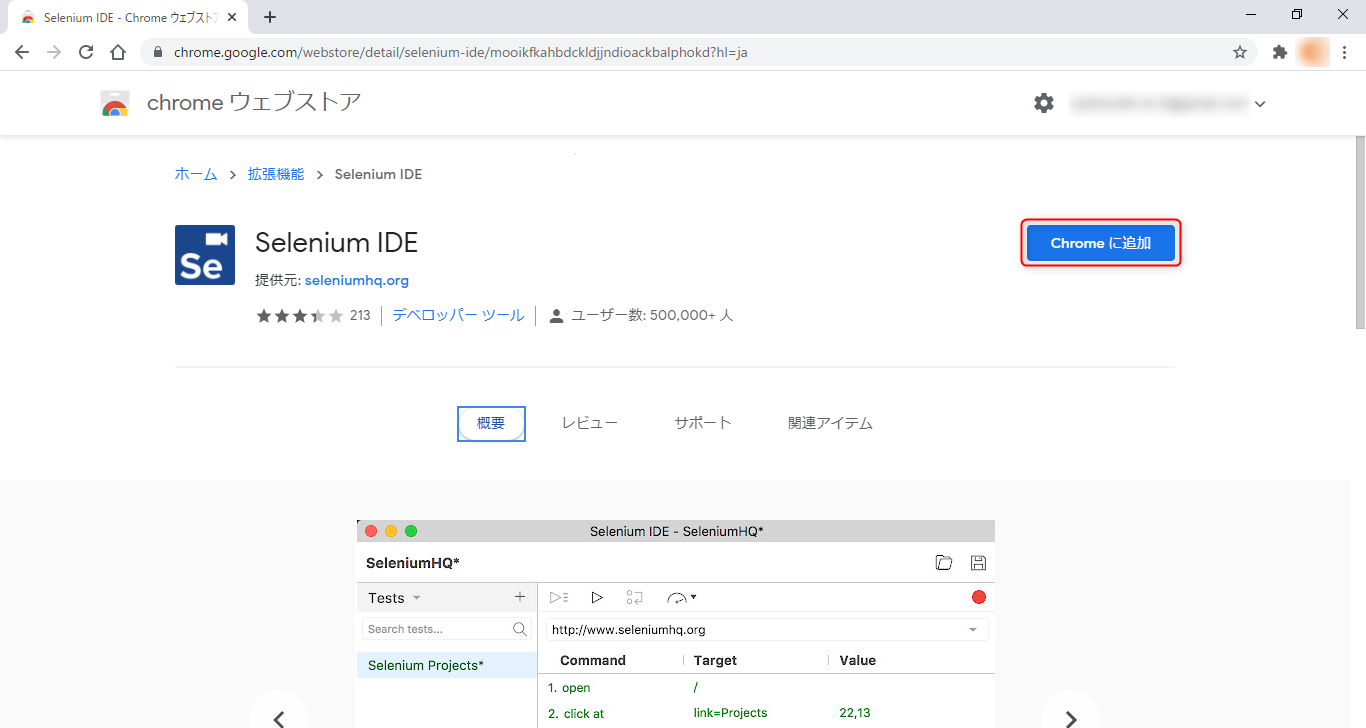Screen dimensions: 1366x728
Task: Open the browser Extensions puzzle icon
Action: (1279, 52)
